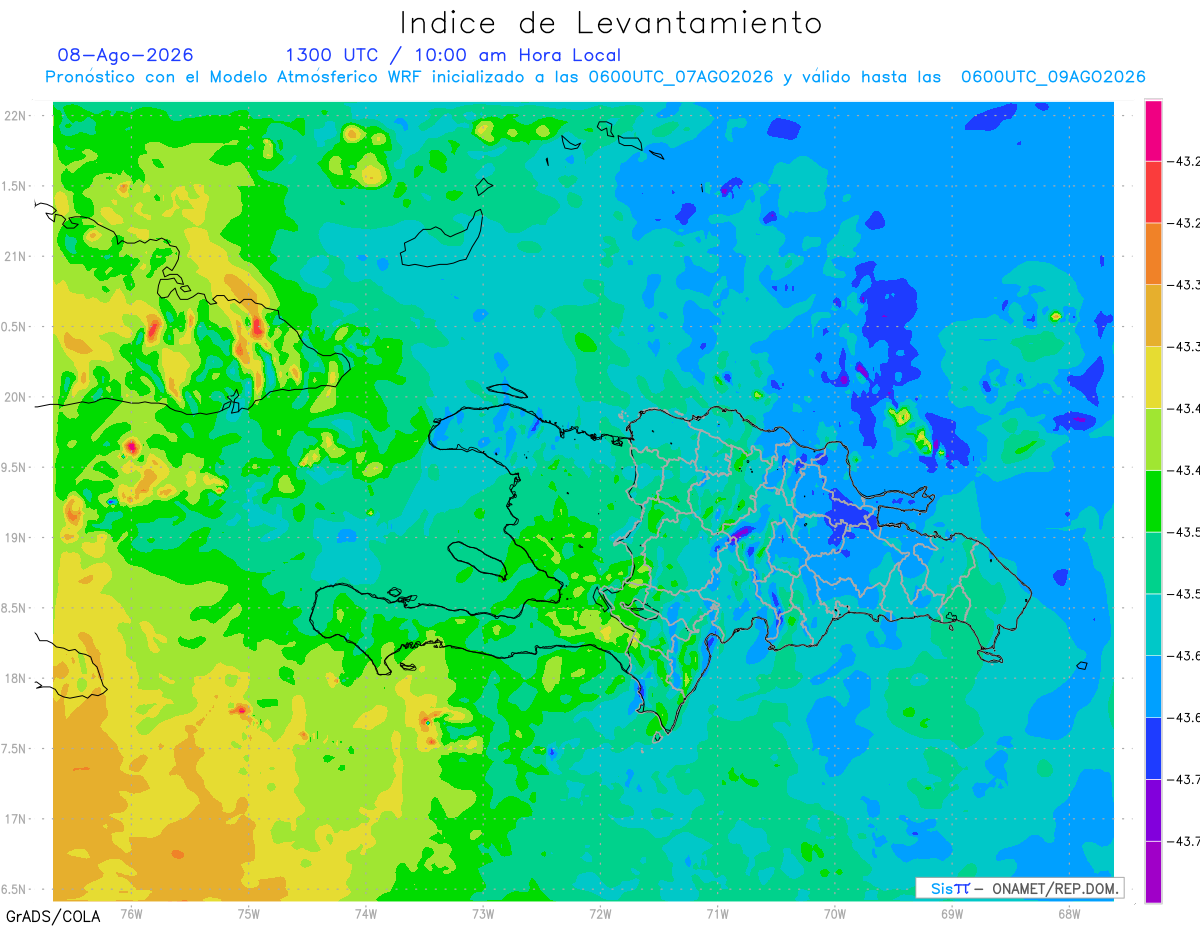Click the 74W longitude label
This screenshot has width=1200, height=927.
(365, 913)
